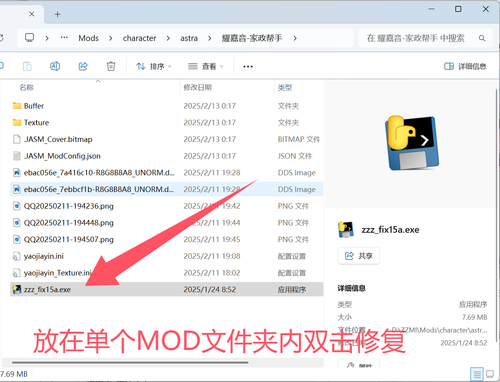
Task: Select the Buffer folder
Action: point(167,106)
